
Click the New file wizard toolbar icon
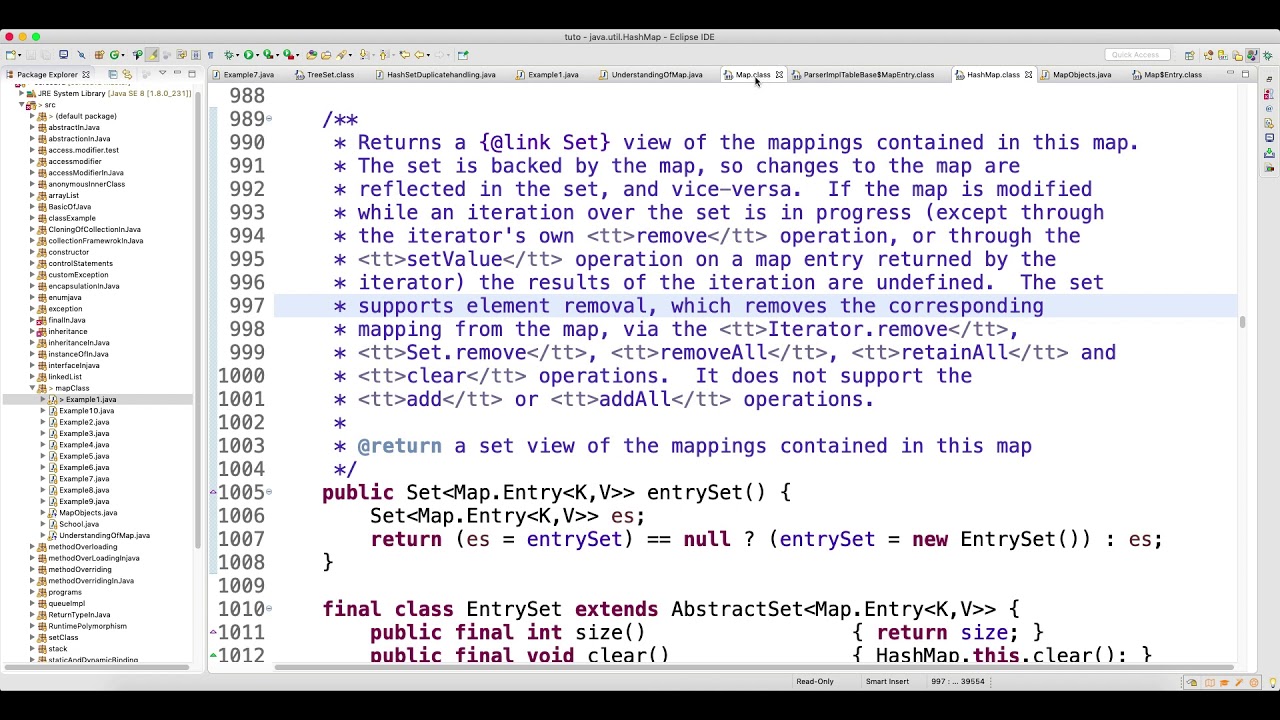coord(10,55)
